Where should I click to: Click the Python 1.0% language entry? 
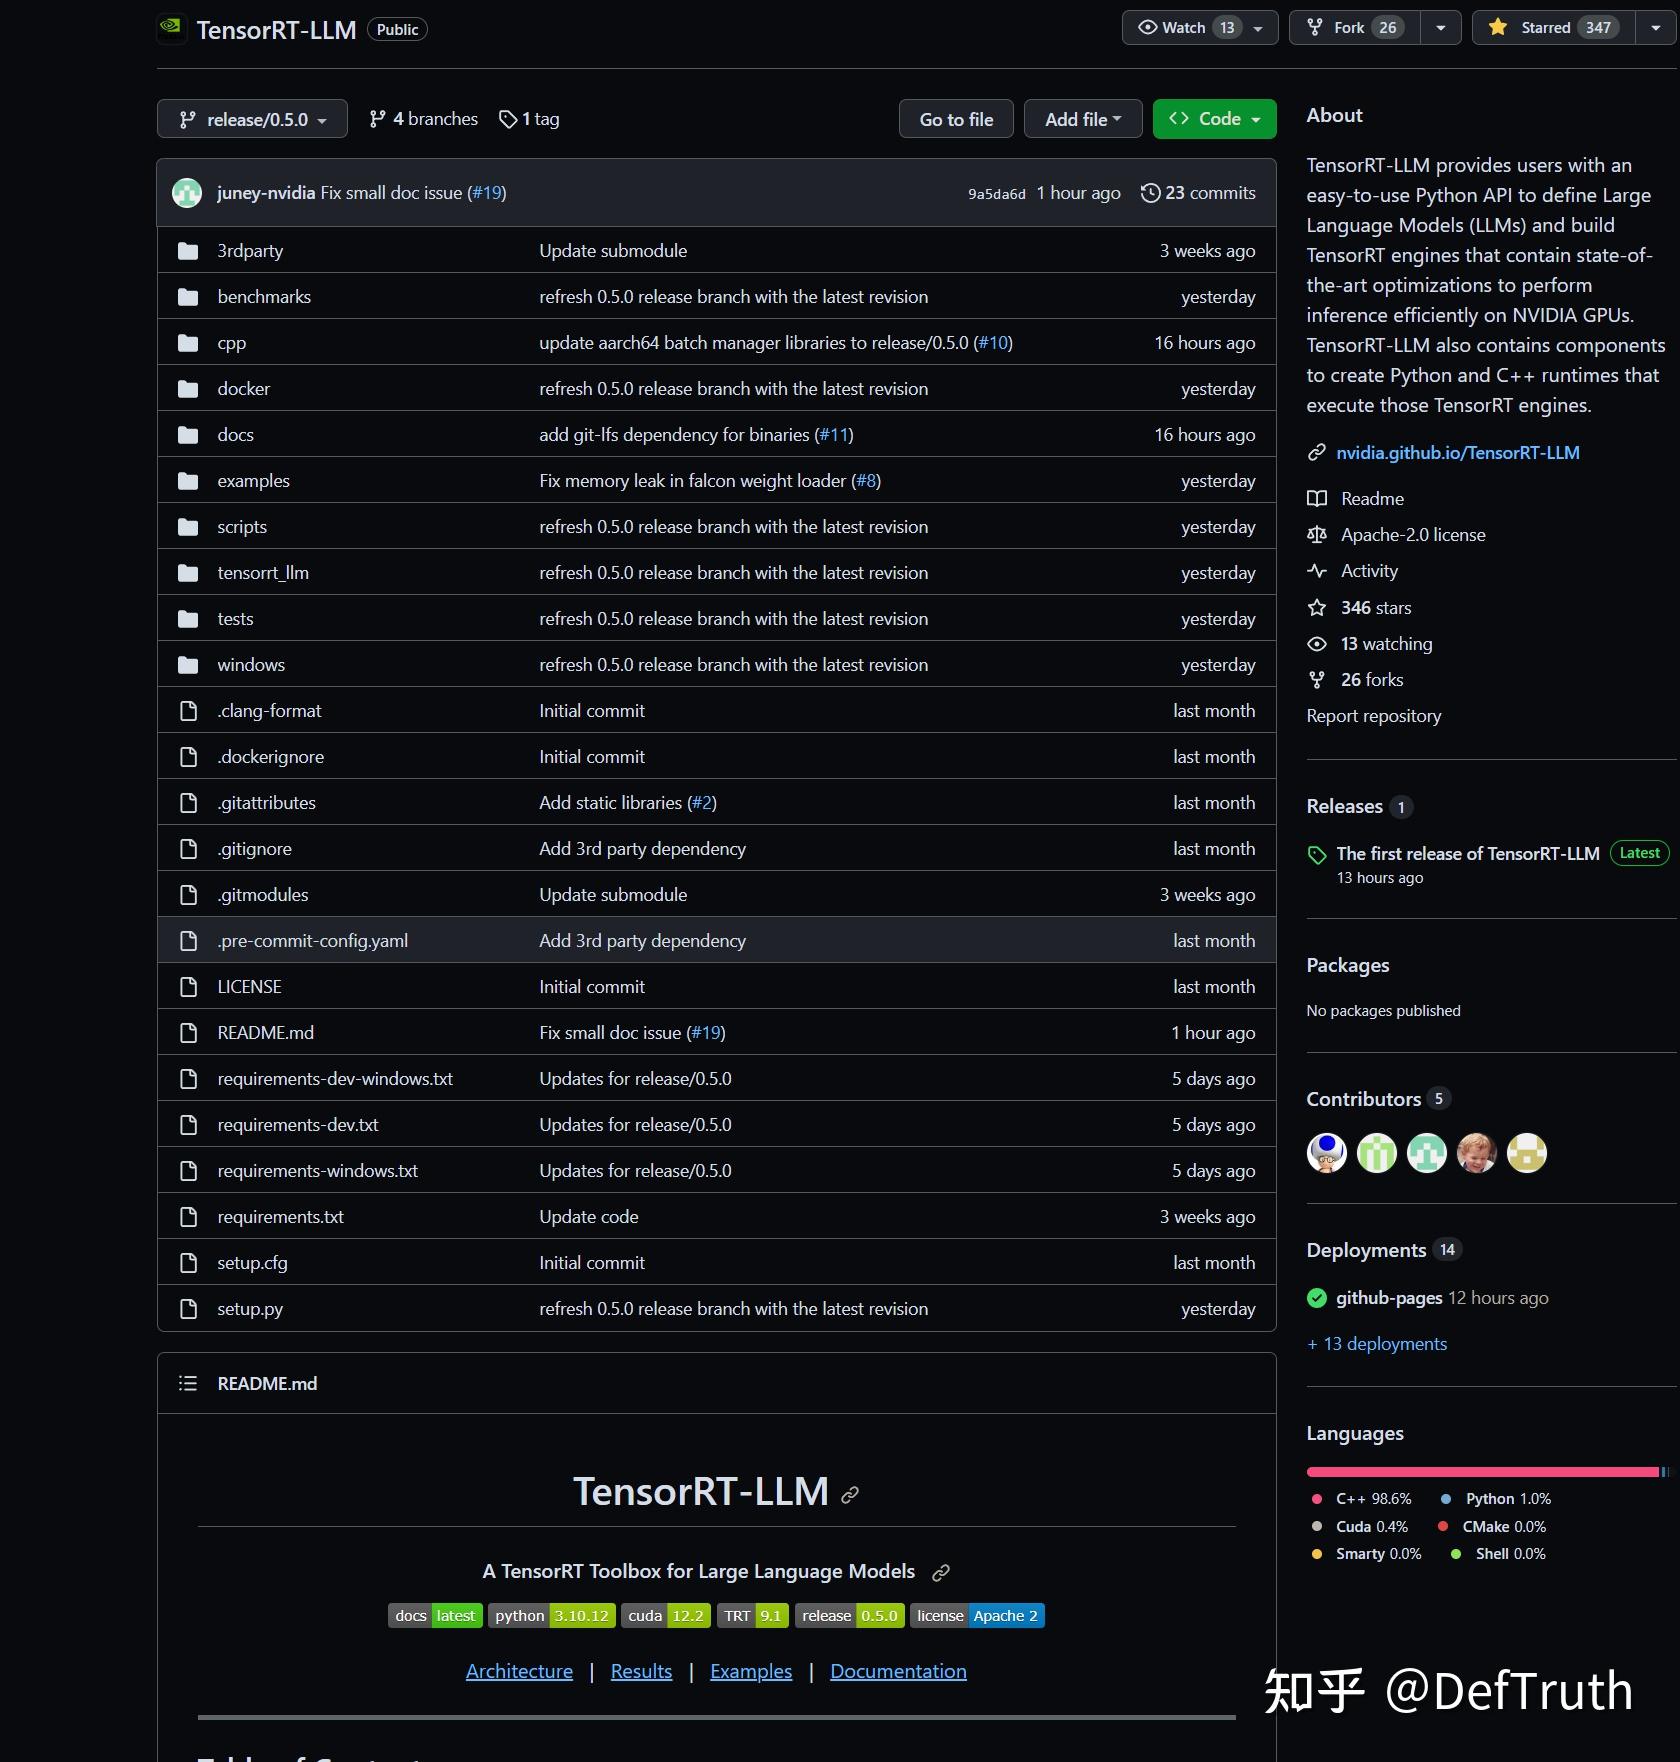(x=1495, y=1499)
